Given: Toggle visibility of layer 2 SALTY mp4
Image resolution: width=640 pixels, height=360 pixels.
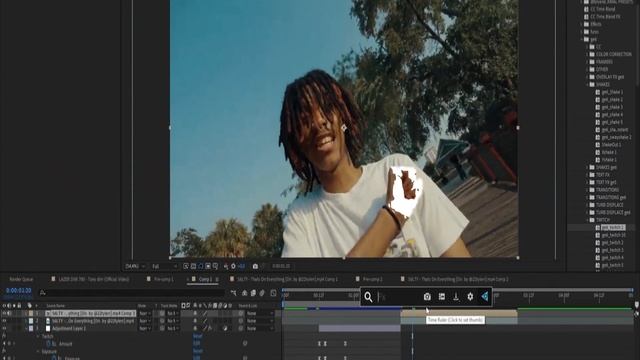Looking at the screenshot, I should [4, 321].
